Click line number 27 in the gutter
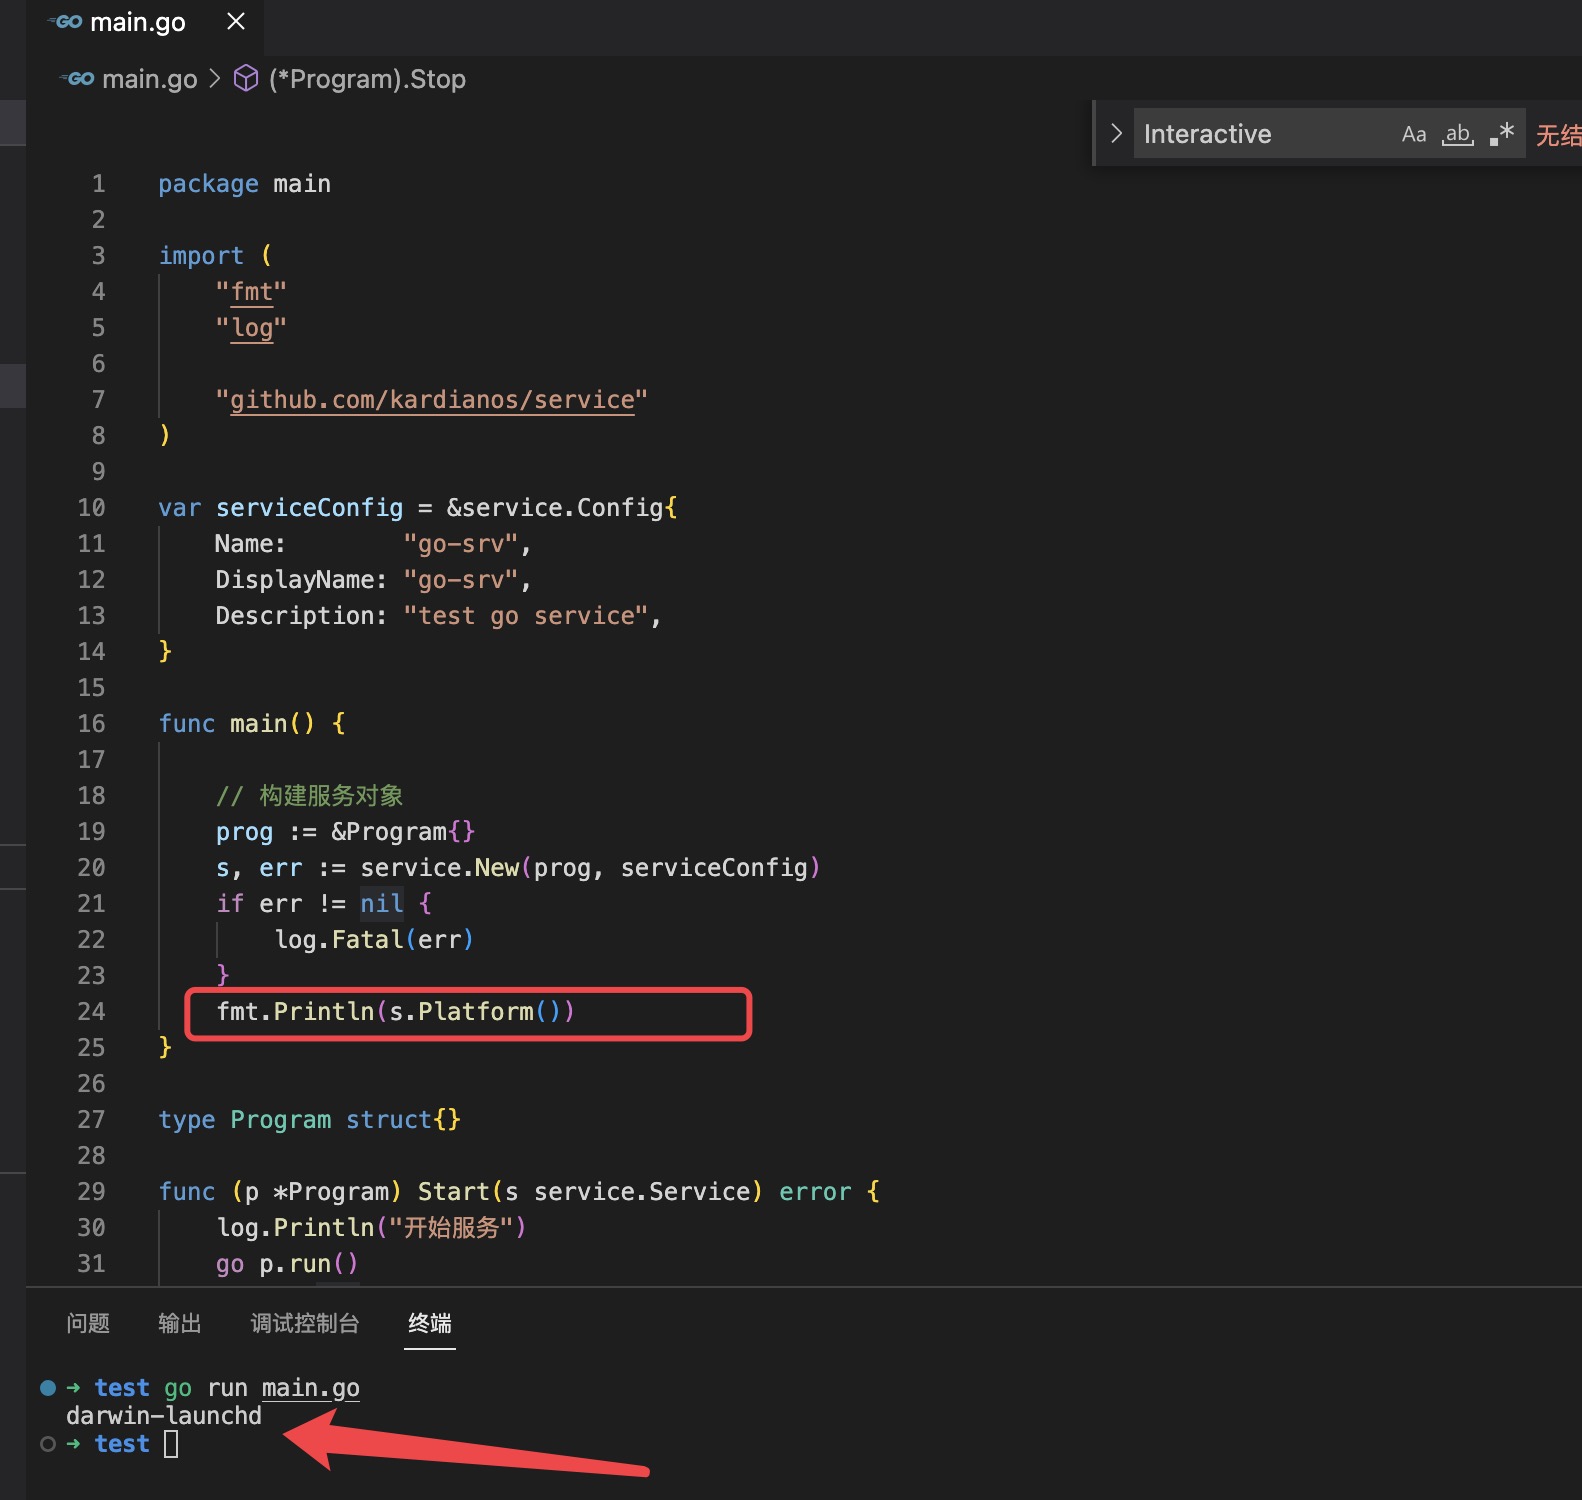 click(91, 1120)
